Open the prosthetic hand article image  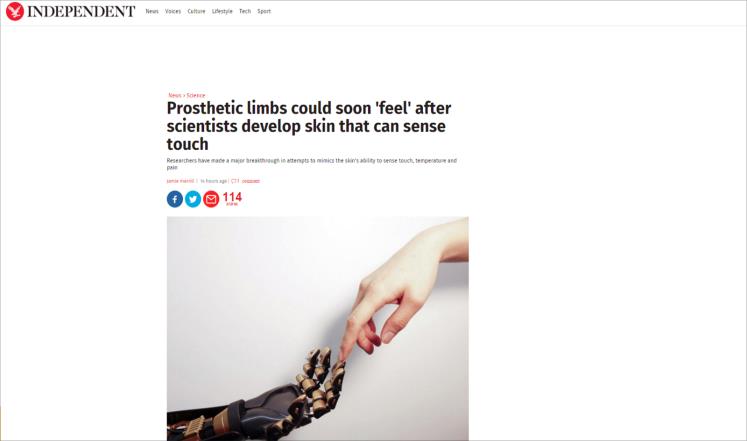pyautogui.click(x=317, y=329)
